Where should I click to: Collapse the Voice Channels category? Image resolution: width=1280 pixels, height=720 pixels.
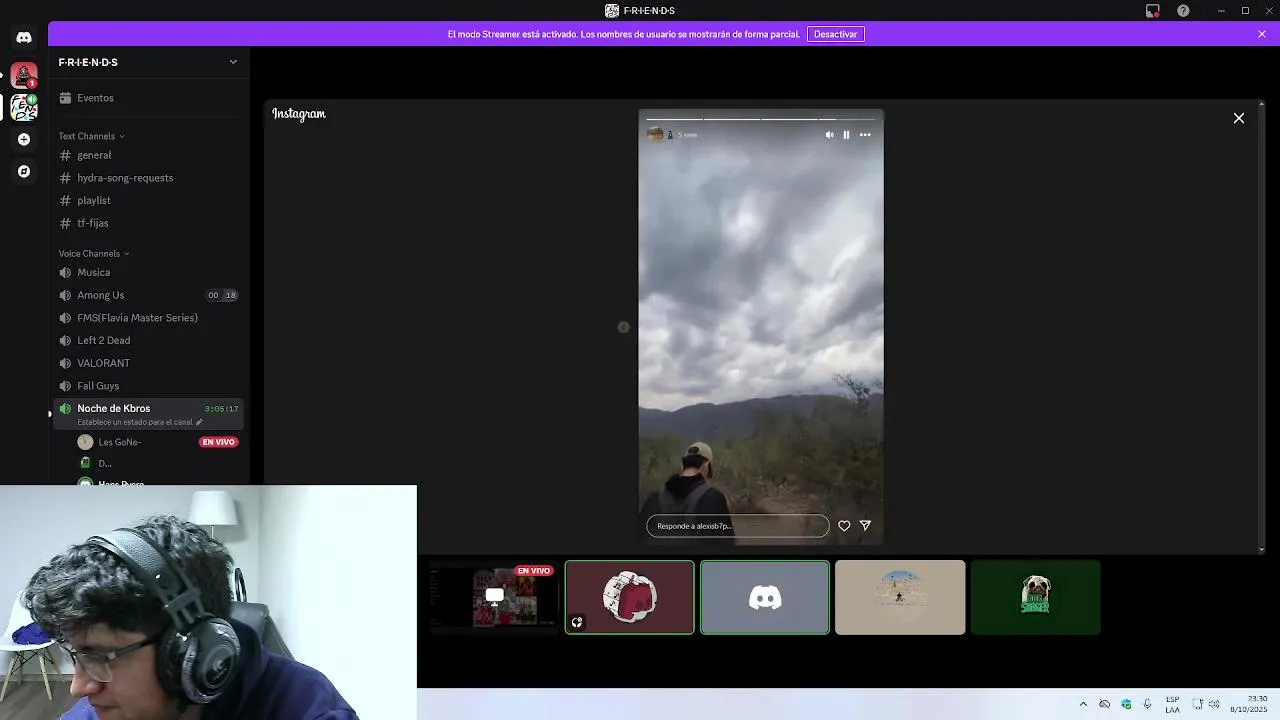[x=94, y=254]
